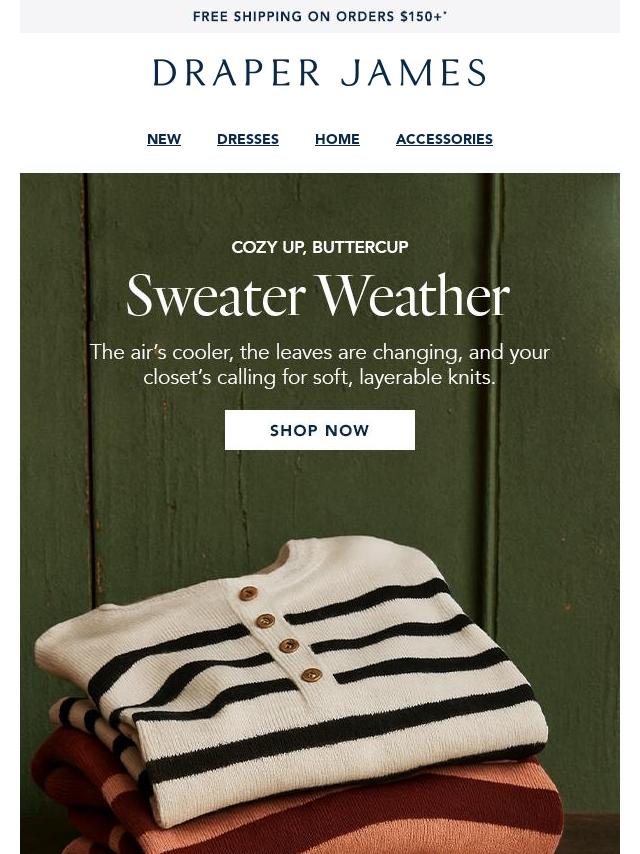This screenshot has height=854, width=640.
Task: Go to the DRESSES category
Action: [248, 139]
